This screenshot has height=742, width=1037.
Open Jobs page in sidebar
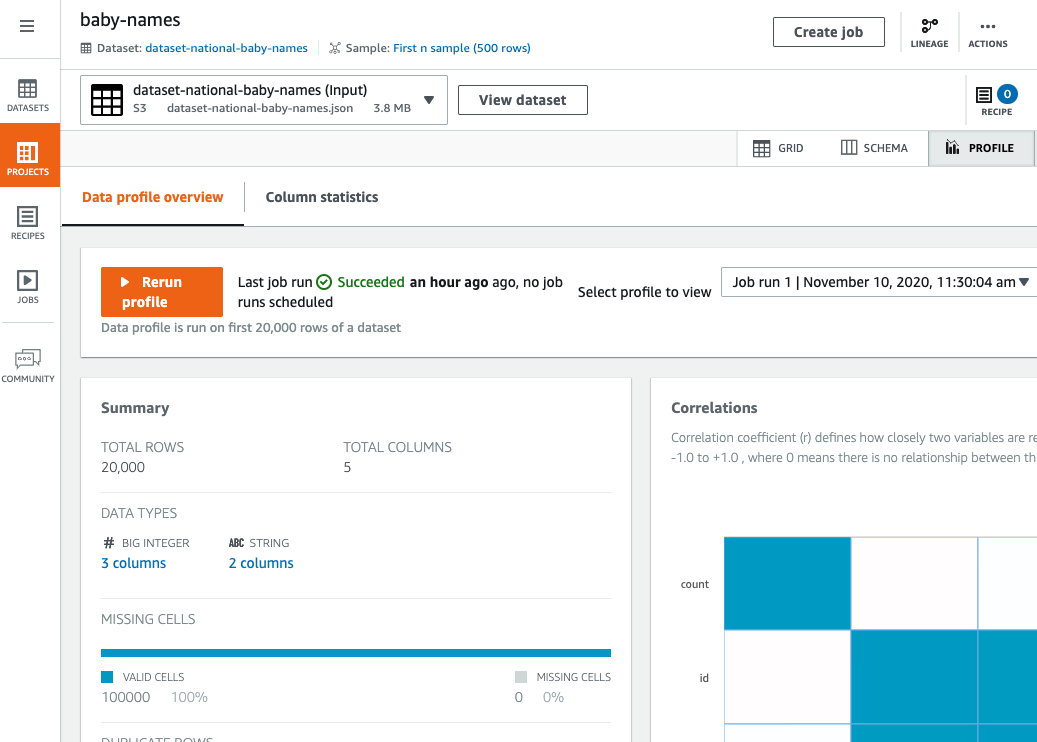pos(28,287)
